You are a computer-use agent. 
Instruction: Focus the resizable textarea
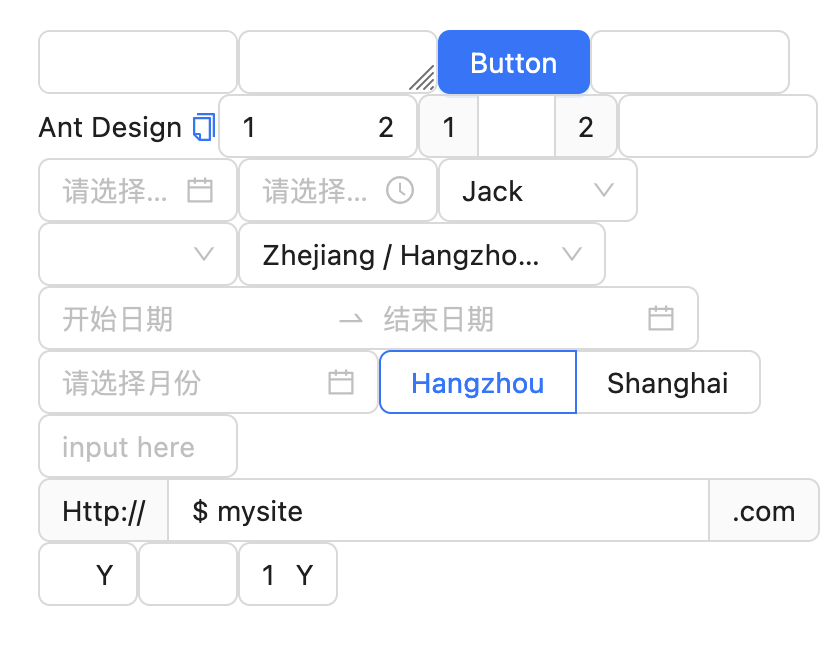(x=338, y=62)
